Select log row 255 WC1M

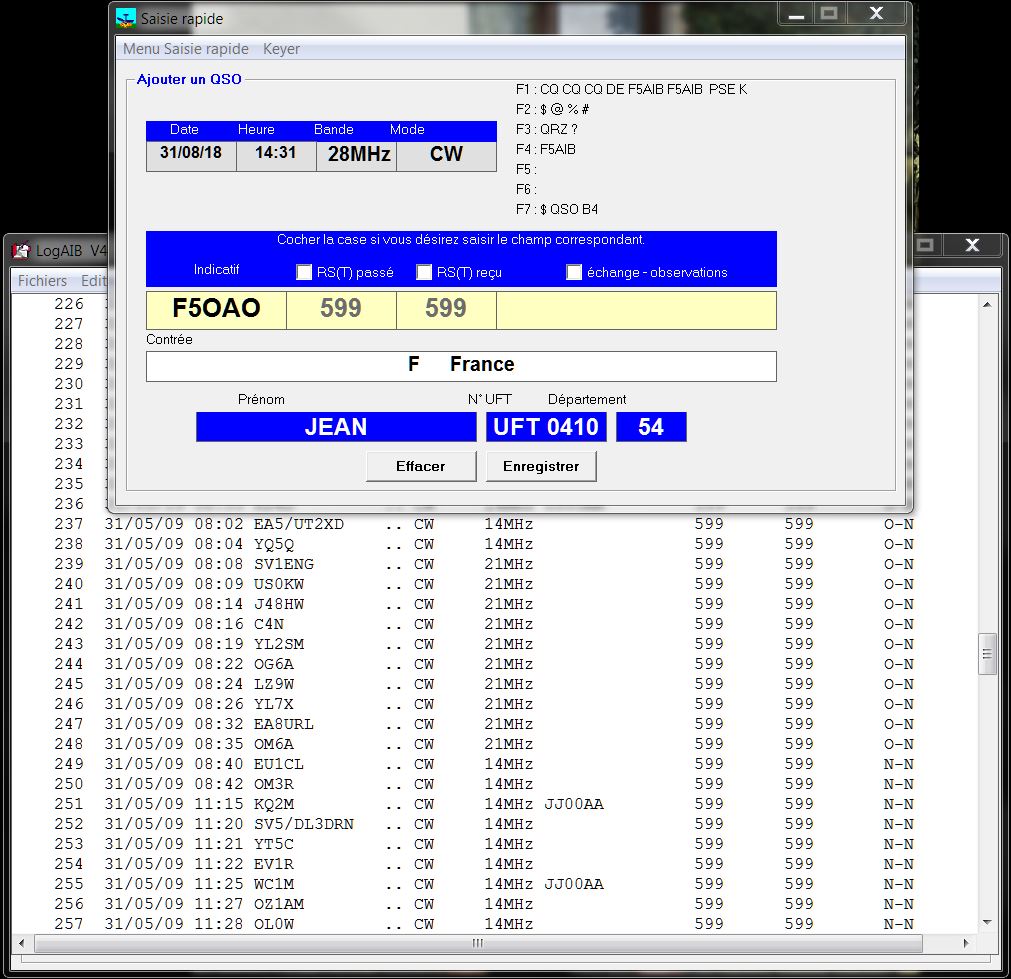pos(484,884)
